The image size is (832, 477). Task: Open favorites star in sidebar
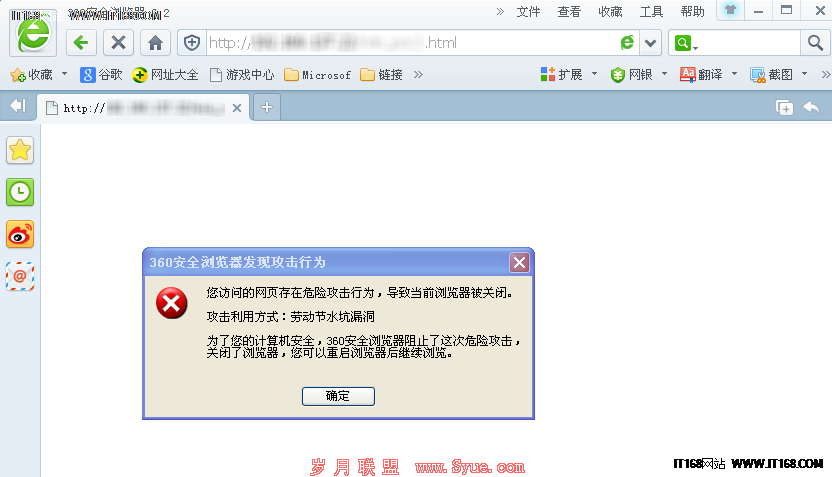pos(20,150)
